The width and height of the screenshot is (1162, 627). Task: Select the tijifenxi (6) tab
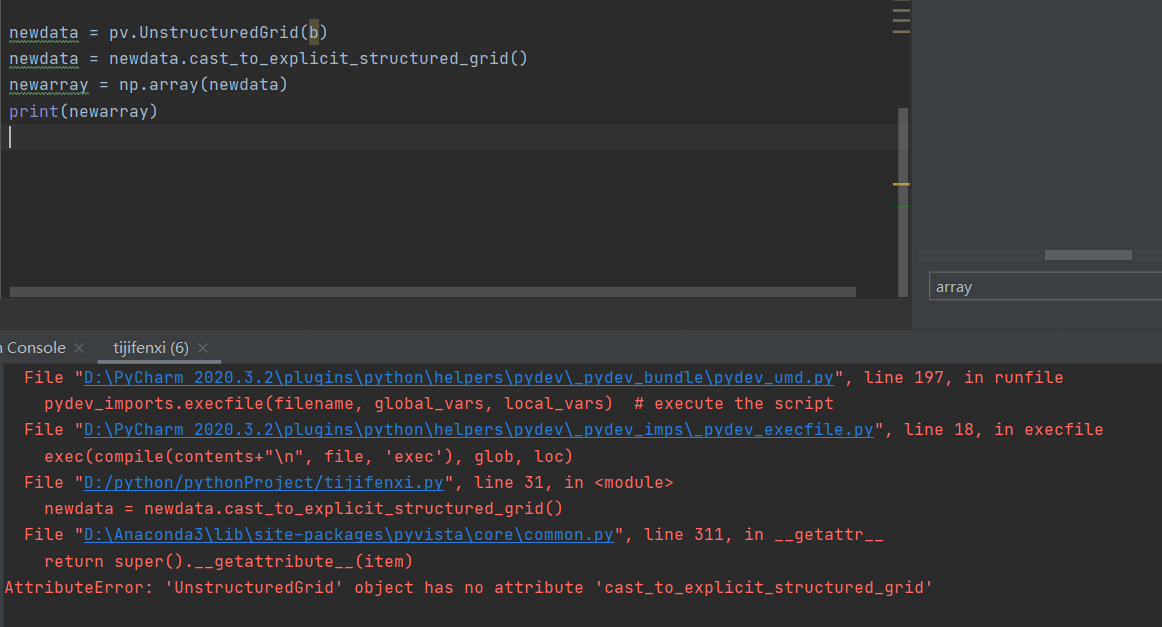click(150, 348)
